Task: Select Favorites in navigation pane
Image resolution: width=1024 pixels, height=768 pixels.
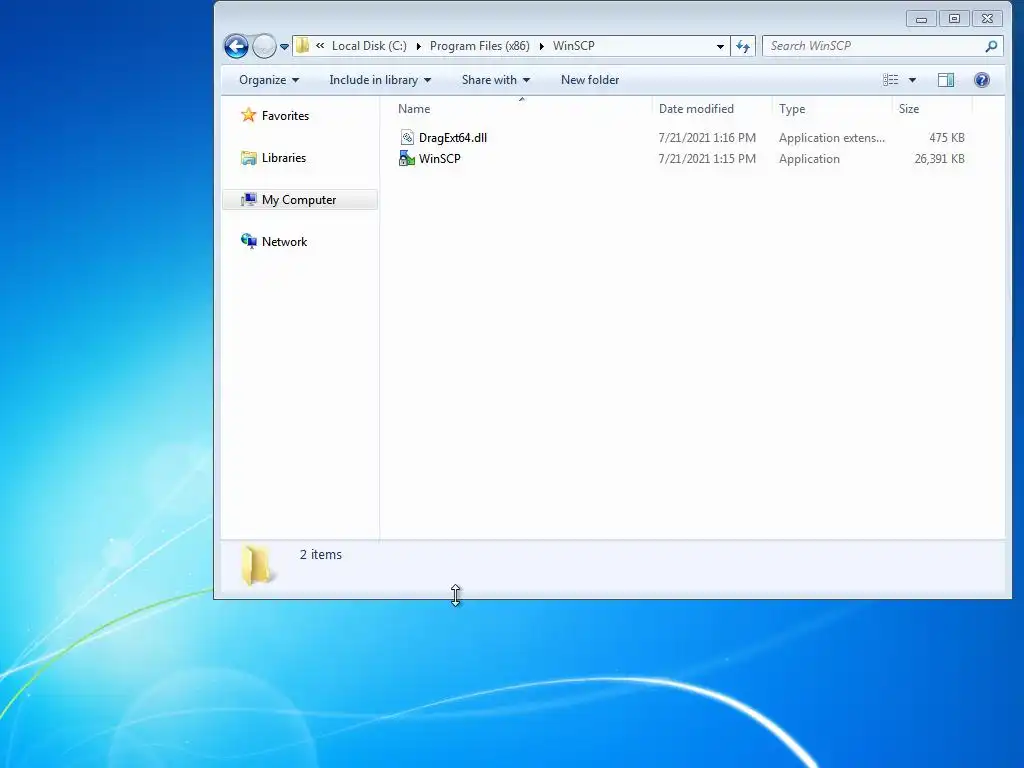Action: point(285,116)
